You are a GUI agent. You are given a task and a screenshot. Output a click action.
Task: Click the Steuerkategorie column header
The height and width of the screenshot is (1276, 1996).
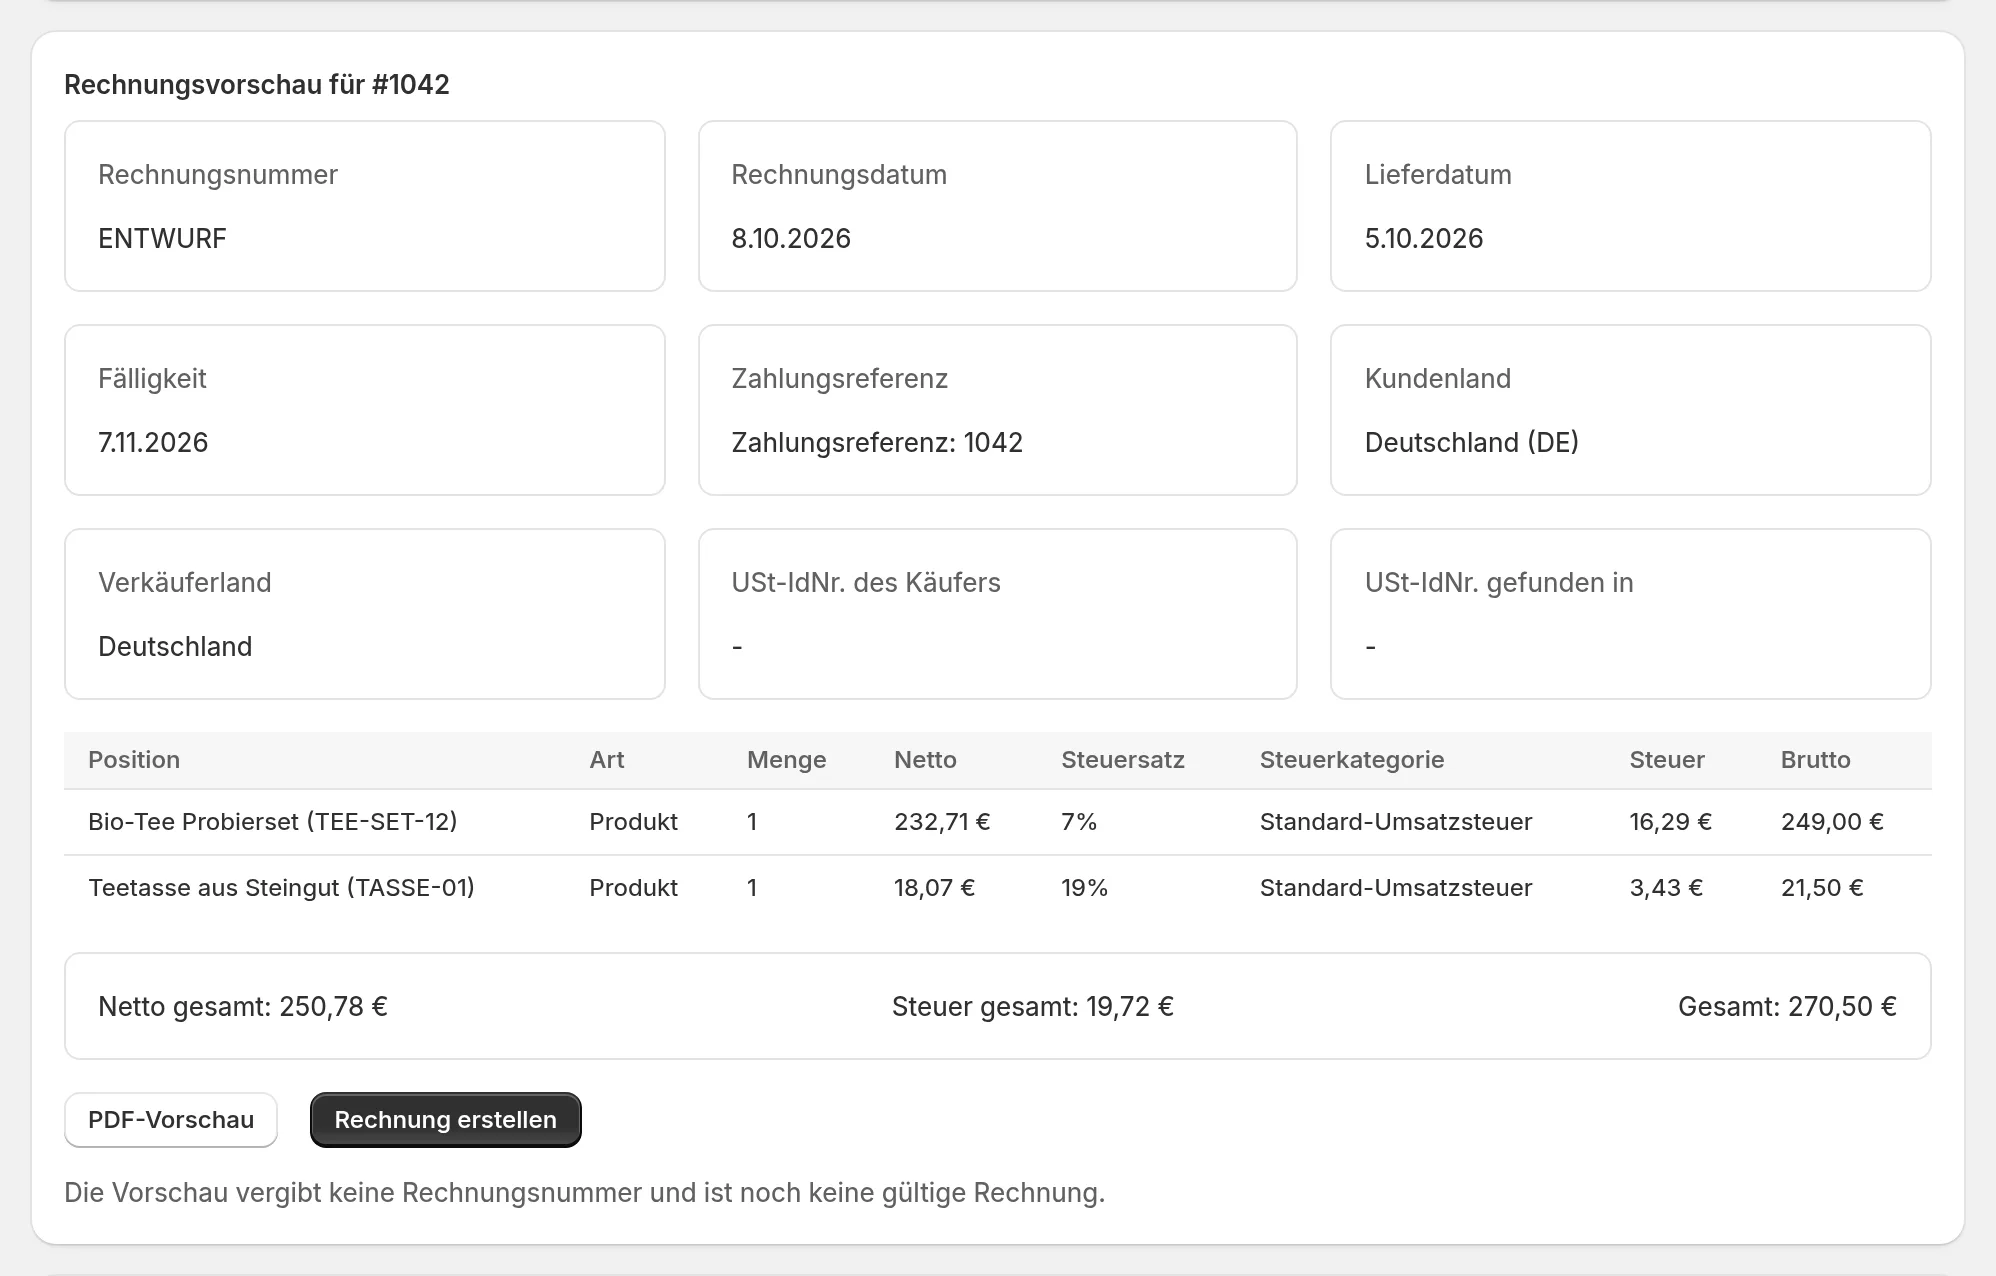point(1352,760)
